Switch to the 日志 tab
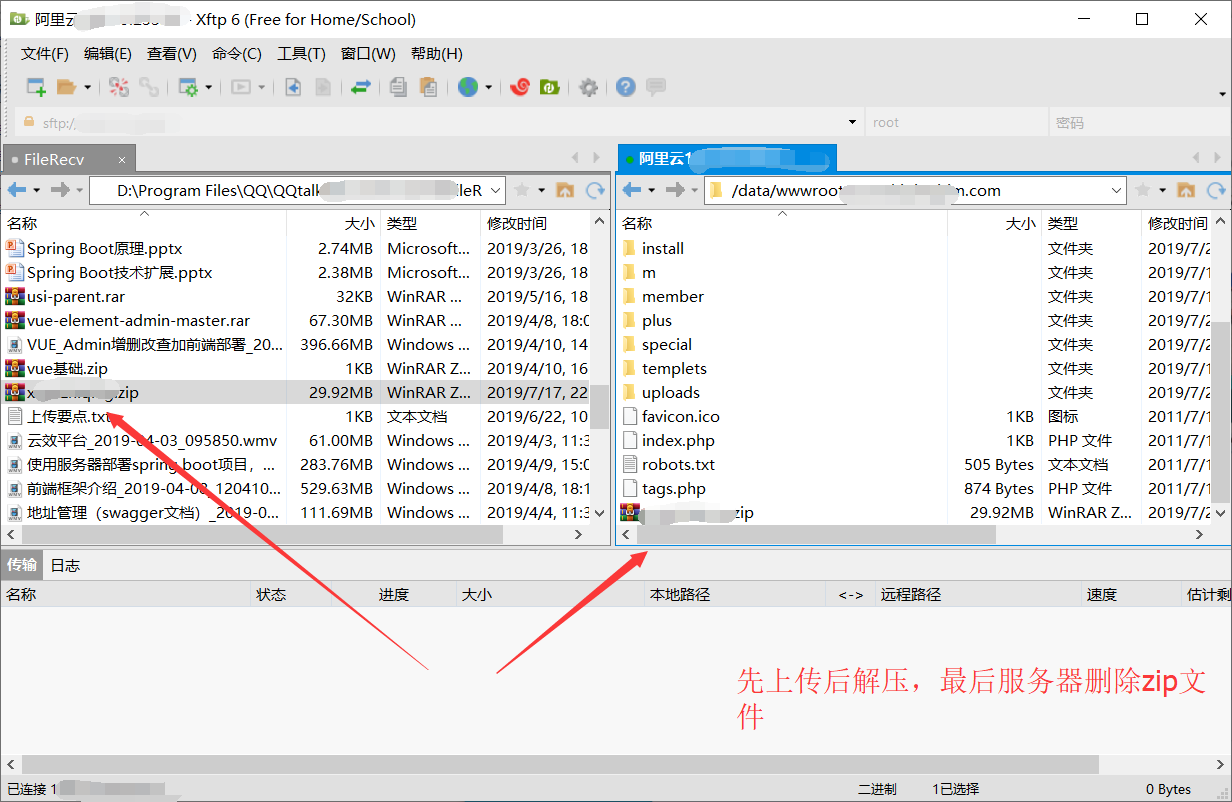This screenshot has width=1232, height=802. pos(65,565)
